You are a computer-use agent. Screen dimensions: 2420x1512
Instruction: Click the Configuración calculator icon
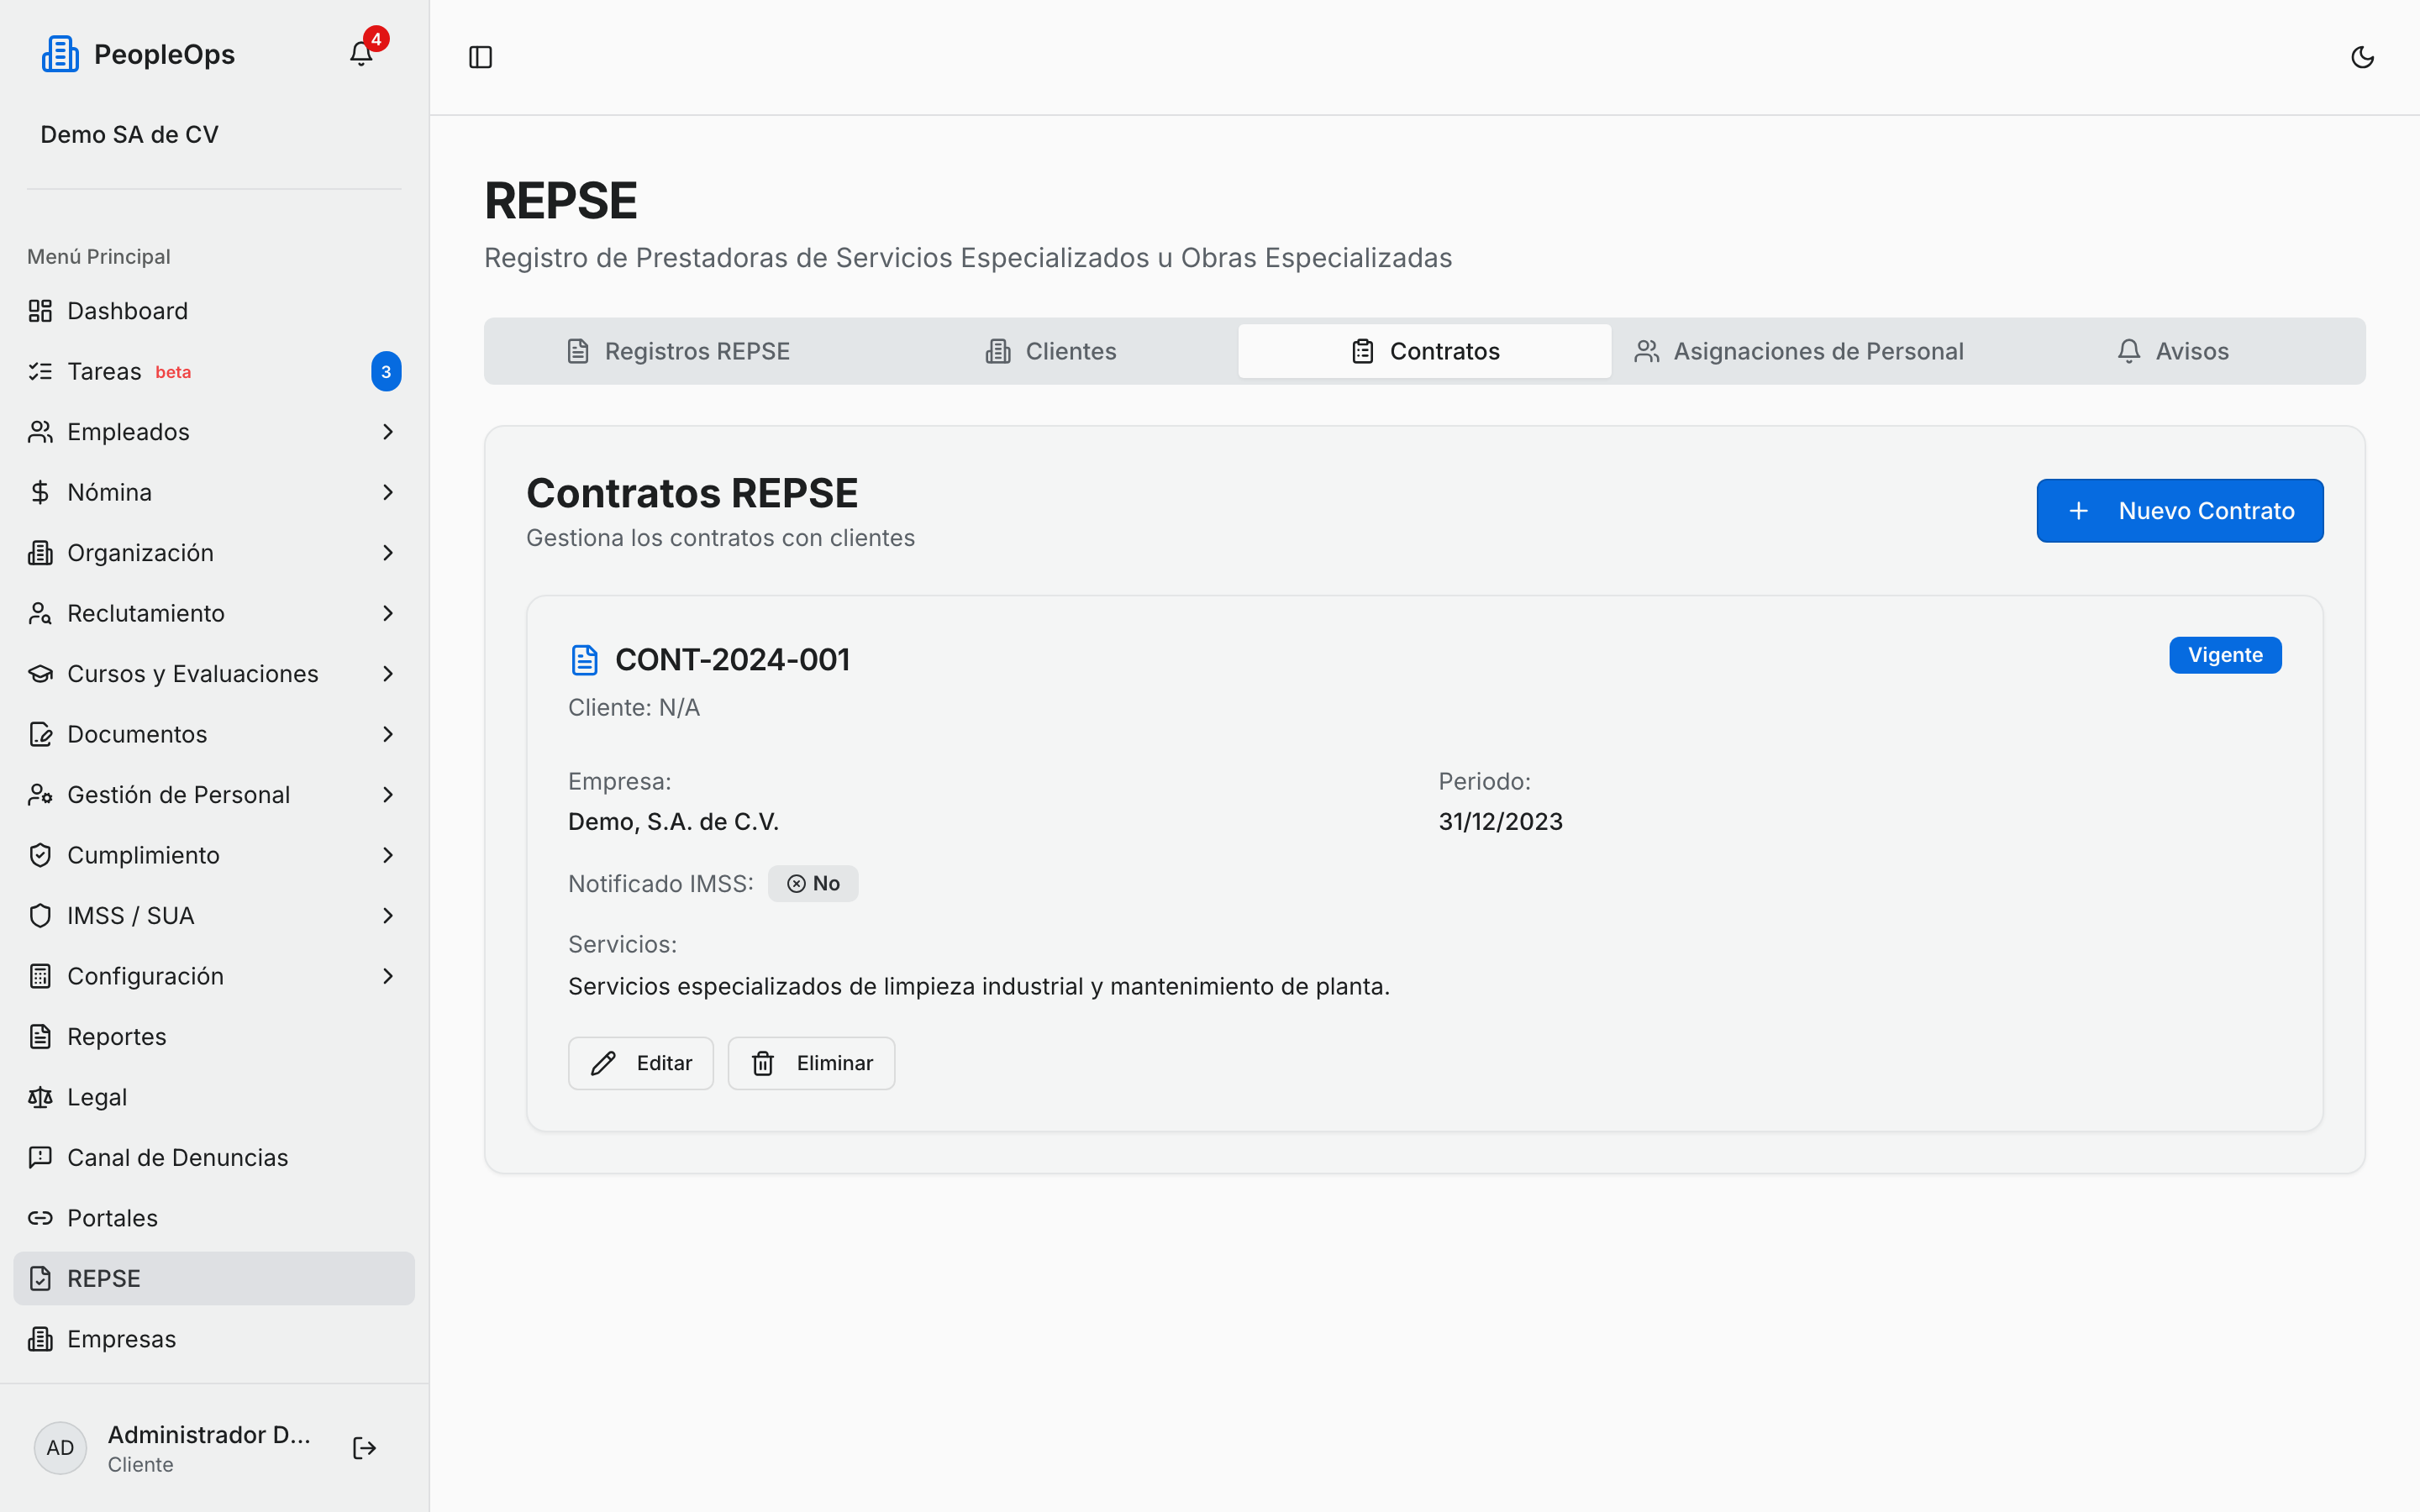point(40,976)
